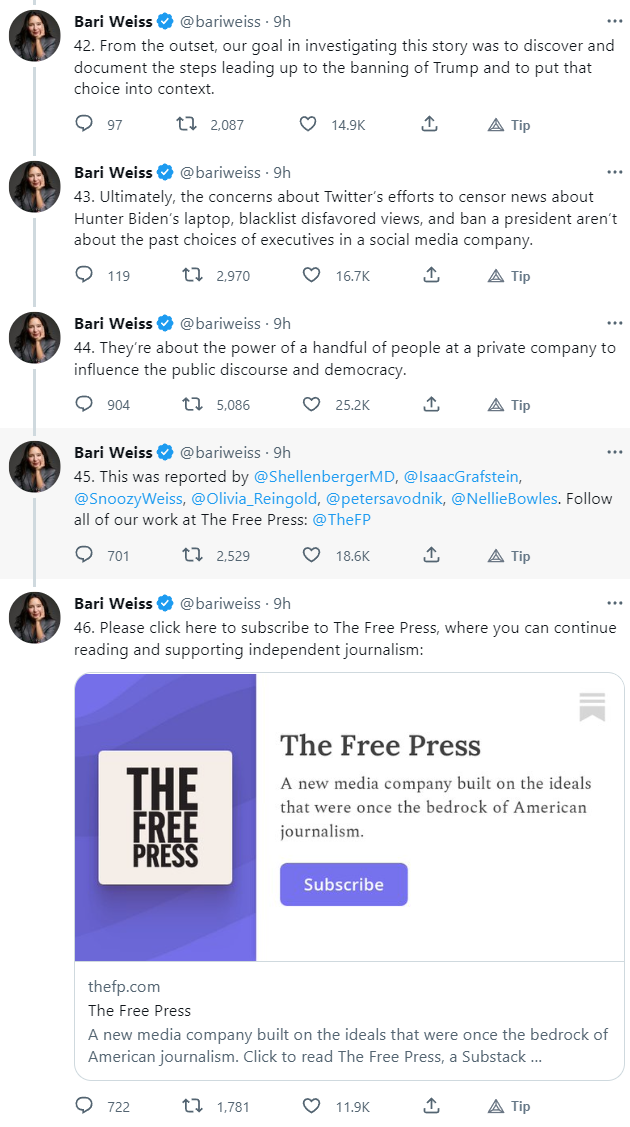Reply to tweet 42 about banning of Trump

pos(85,125)
